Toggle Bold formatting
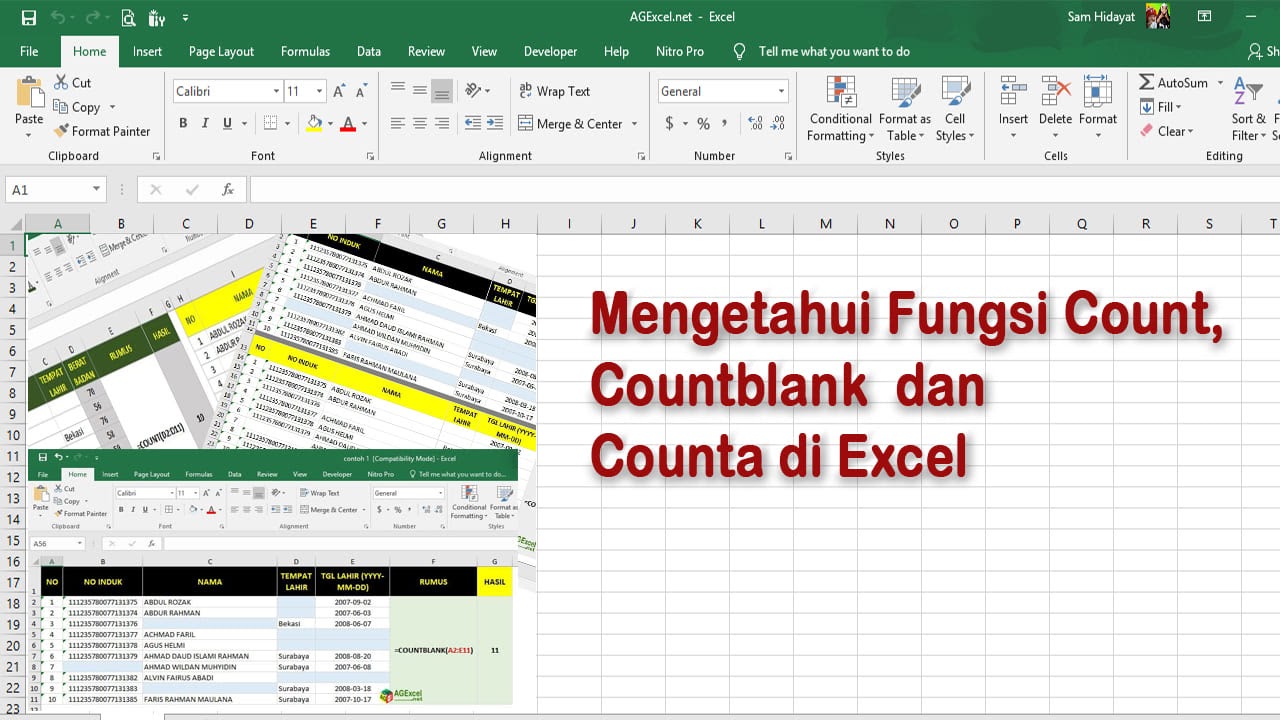This screenshot has width=1280, height=720. (x=183, y=123)
